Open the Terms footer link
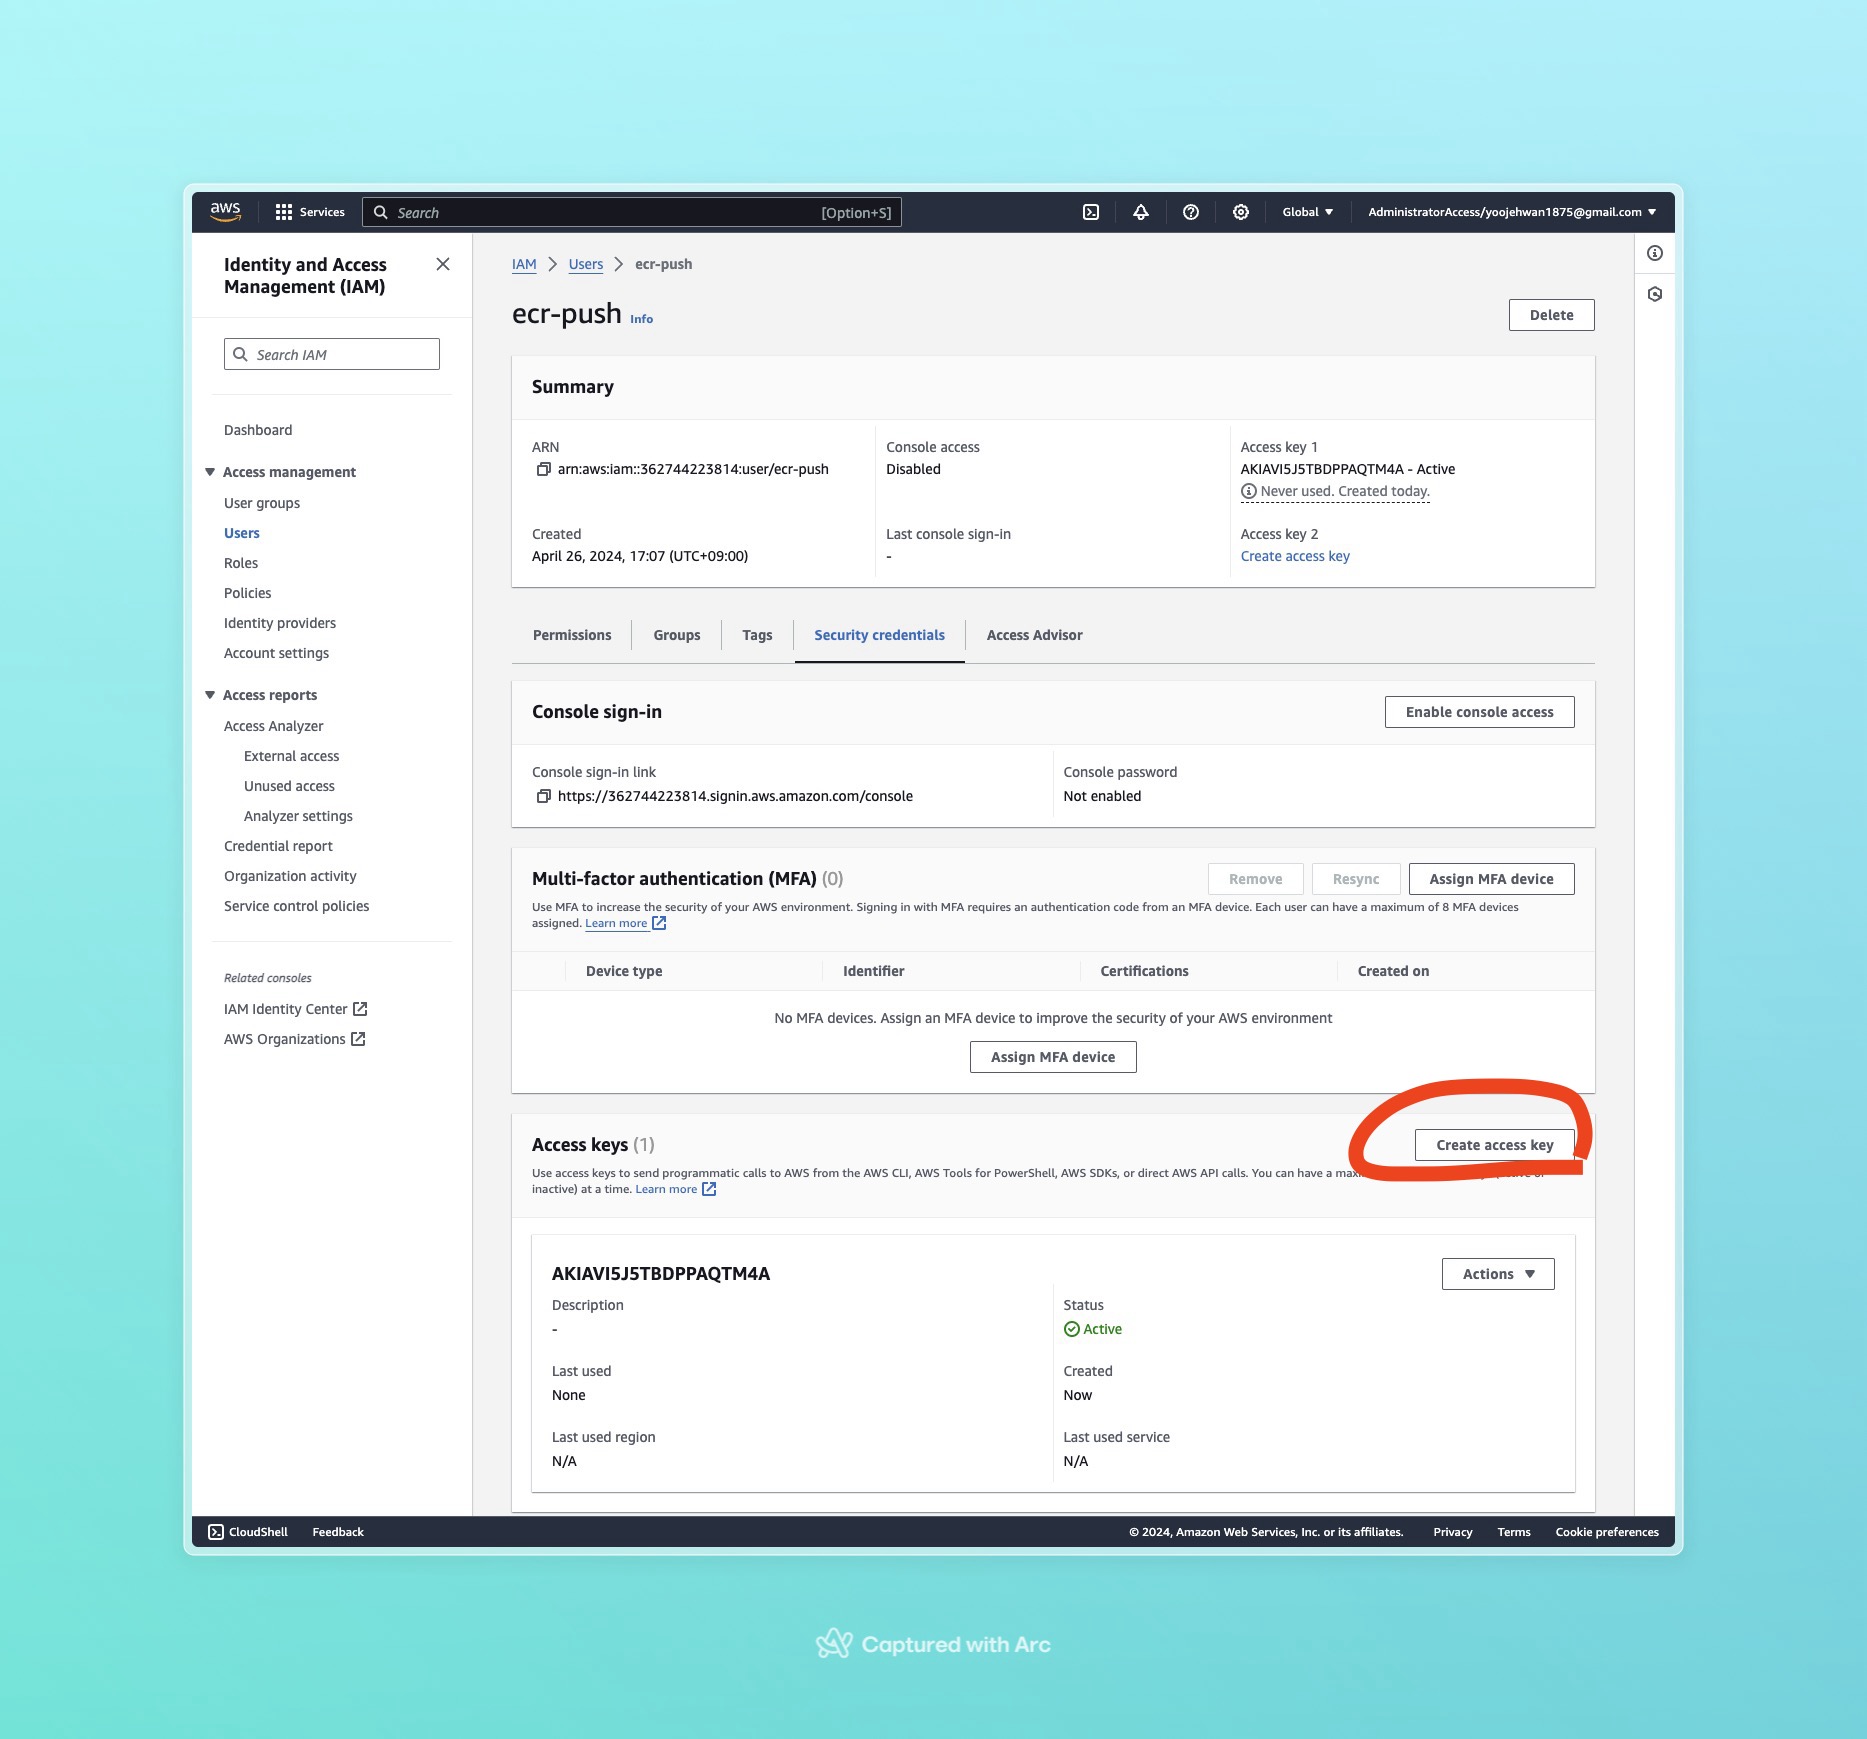Image resolution: width=1867 pixels, height=1739 pixels. pyautogui.click(x=1514, y=1532)
